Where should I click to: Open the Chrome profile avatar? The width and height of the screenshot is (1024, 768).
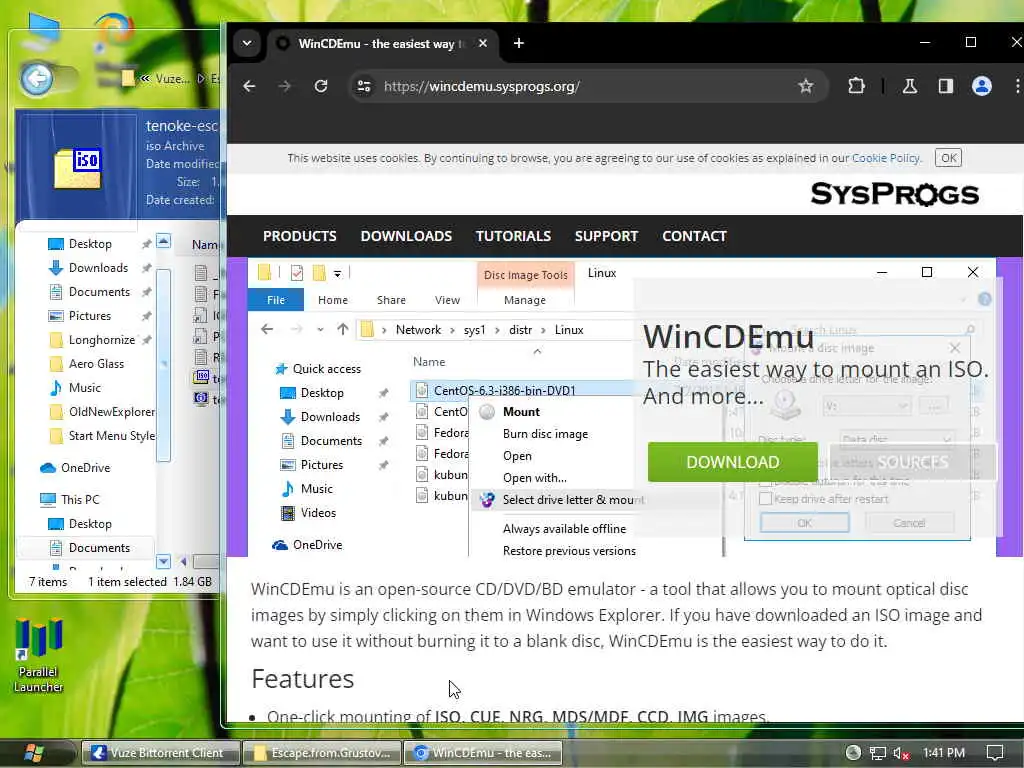coord(982,86)
